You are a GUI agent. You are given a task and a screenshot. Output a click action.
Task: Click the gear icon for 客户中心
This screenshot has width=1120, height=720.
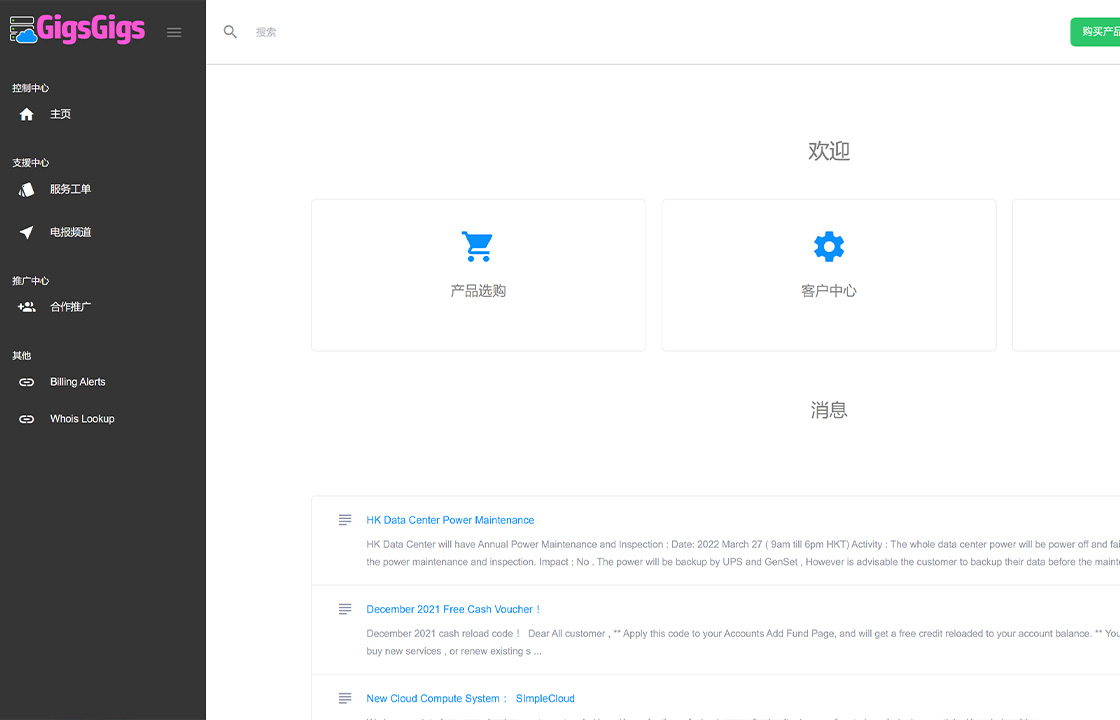click(829, 246)
